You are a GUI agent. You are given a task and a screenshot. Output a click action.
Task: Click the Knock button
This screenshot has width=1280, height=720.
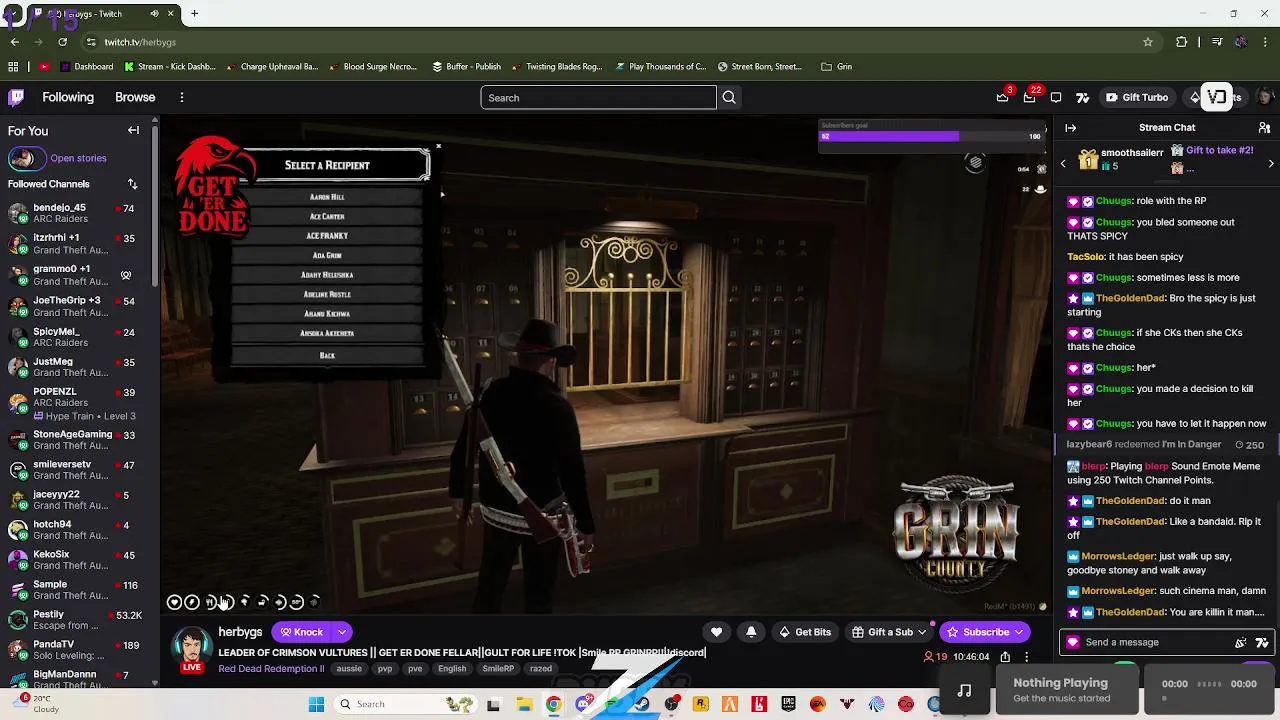pos(301,632)
